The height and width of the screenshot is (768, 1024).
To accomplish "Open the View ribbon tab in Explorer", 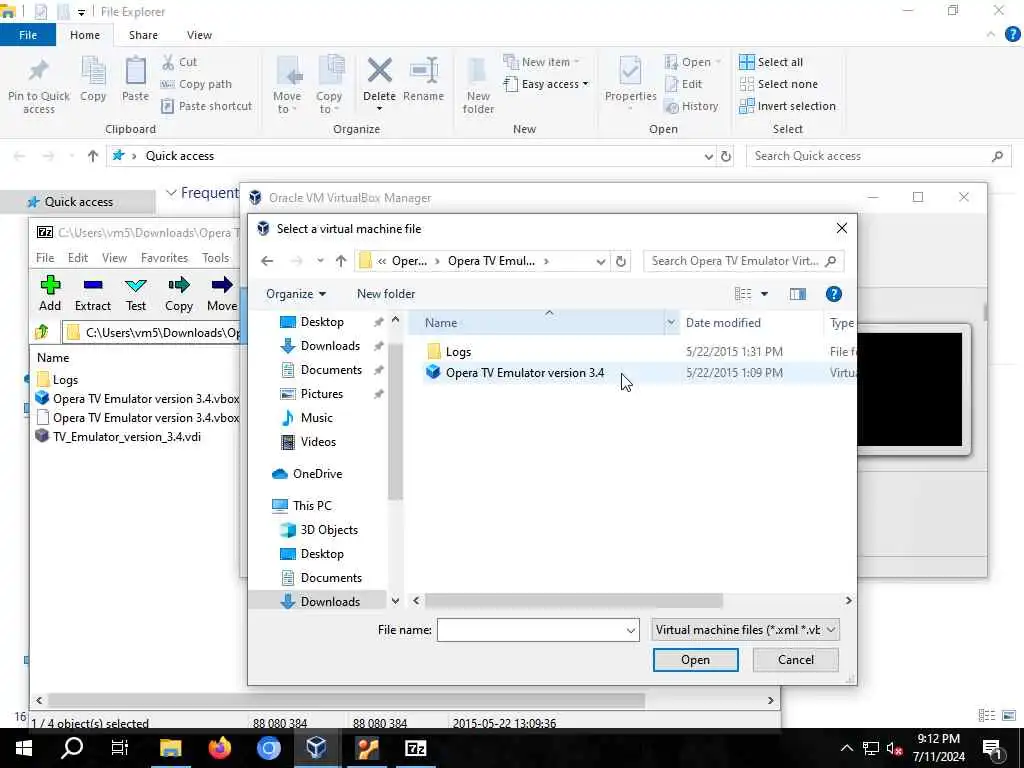I will (199, 35).
